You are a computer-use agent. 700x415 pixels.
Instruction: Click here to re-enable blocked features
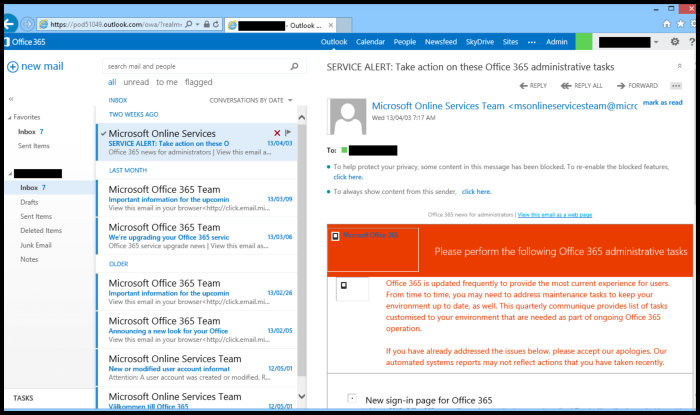point(348,177)
